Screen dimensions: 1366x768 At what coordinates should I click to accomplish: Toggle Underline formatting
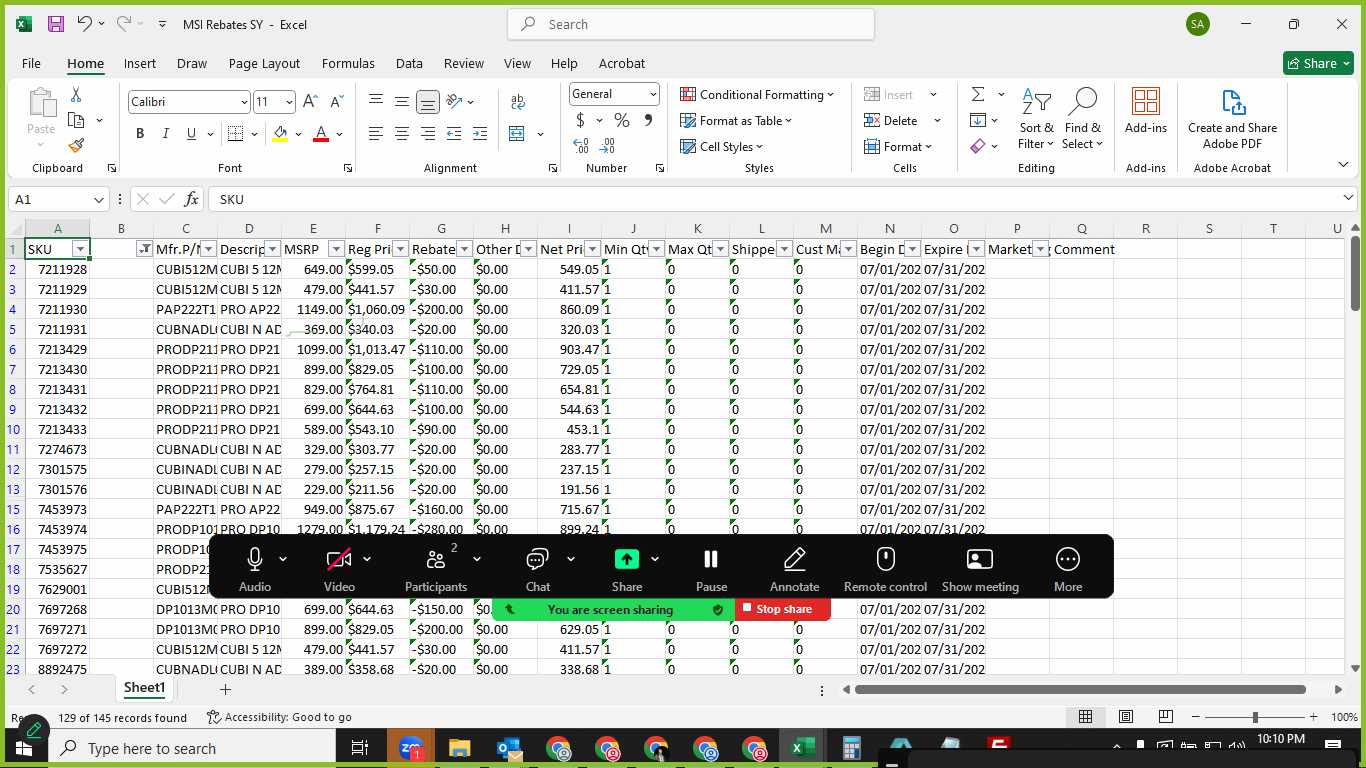pyautogui.click(x=190, y=133)
